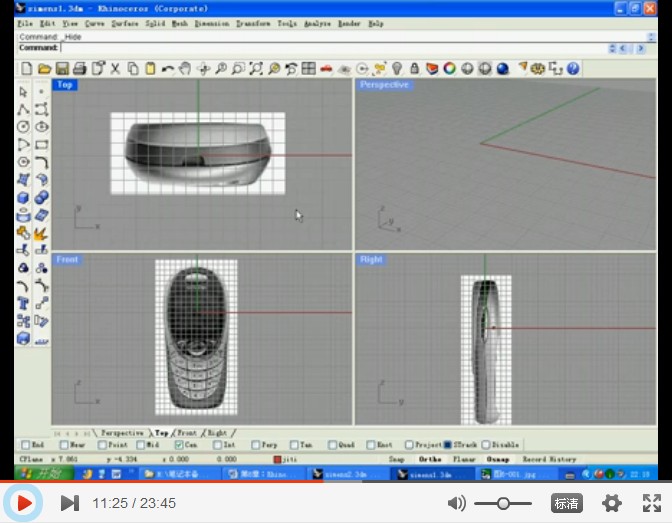Toggle the Int osnap checkbox

coord(217,445)
